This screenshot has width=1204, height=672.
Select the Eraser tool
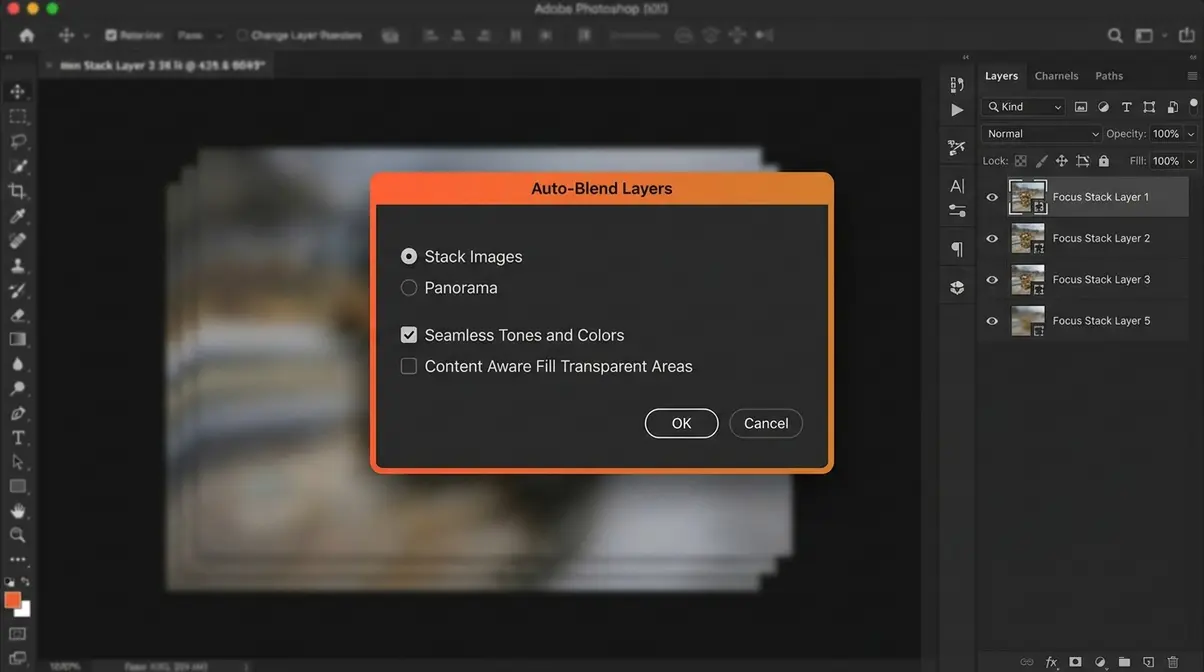[x=17, y=315]
